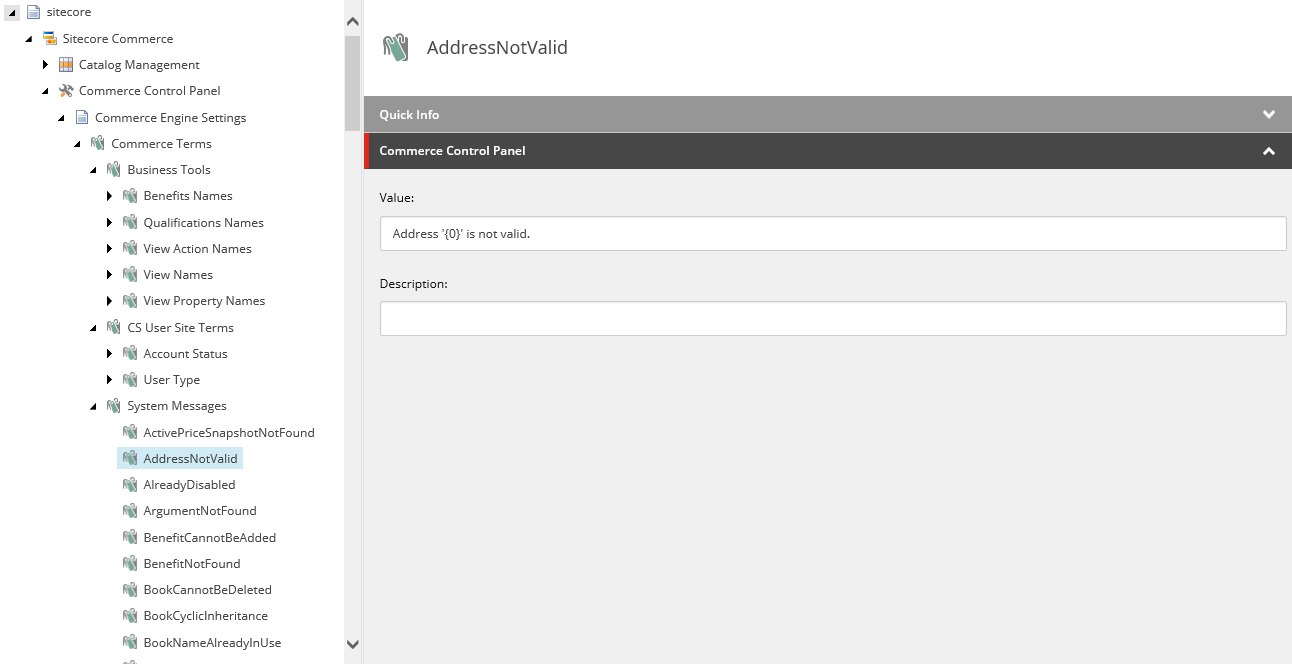Click the Commerce Control Panel section header
Viewport: 1292px width, 664px height.
(x=828, y=151)
